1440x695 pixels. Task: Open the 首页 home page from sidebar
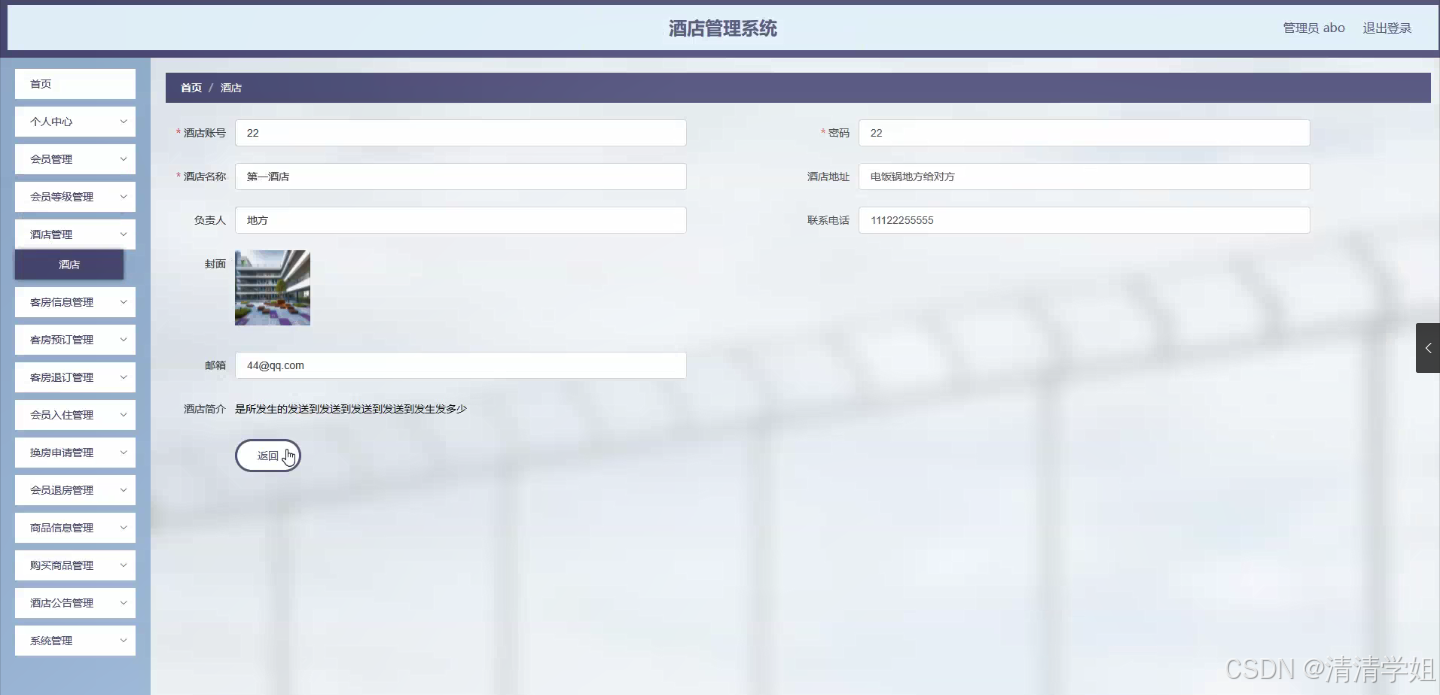pos(74,84)
